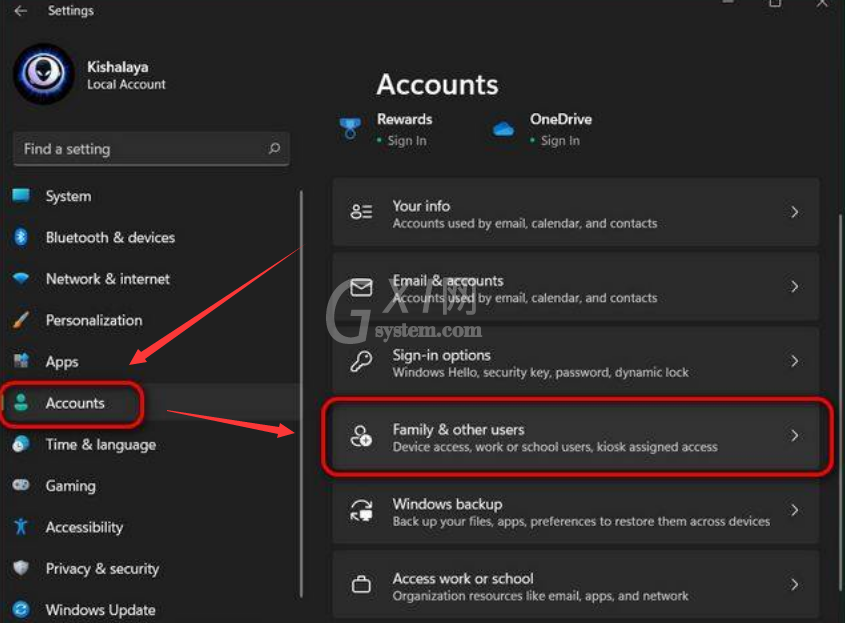This screenshot has height=623, width=845.
Task: Click the Windows backup sync icon
Action: [361, 510]
